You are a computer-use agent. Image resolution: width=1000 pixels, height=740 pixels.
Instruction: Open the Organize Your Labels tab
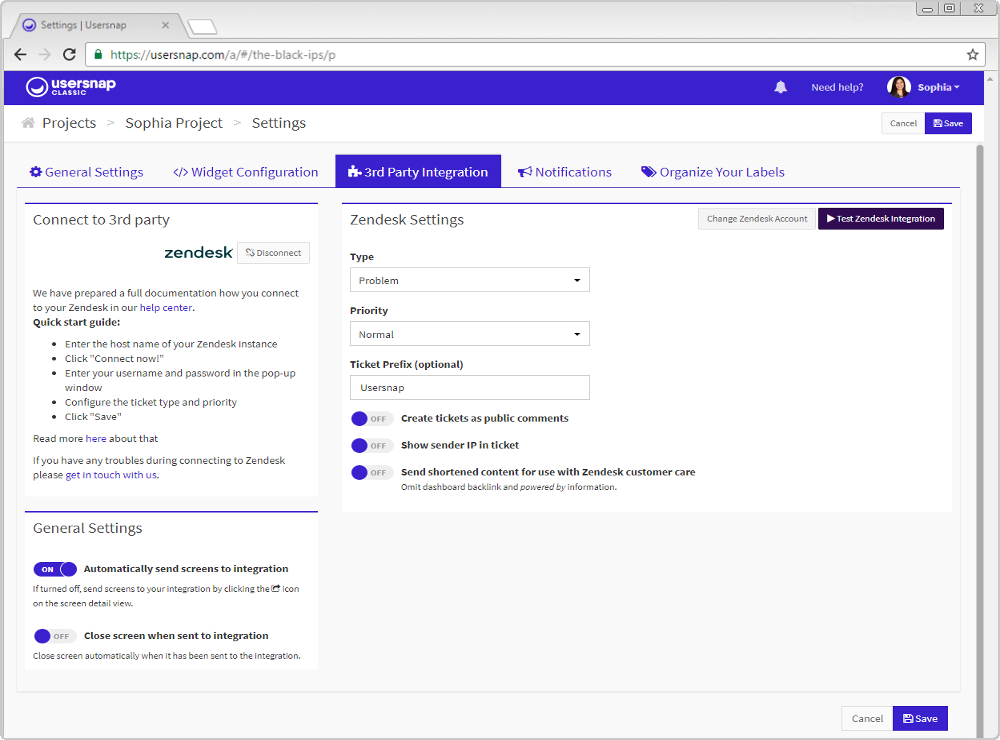tap(713, 172)
